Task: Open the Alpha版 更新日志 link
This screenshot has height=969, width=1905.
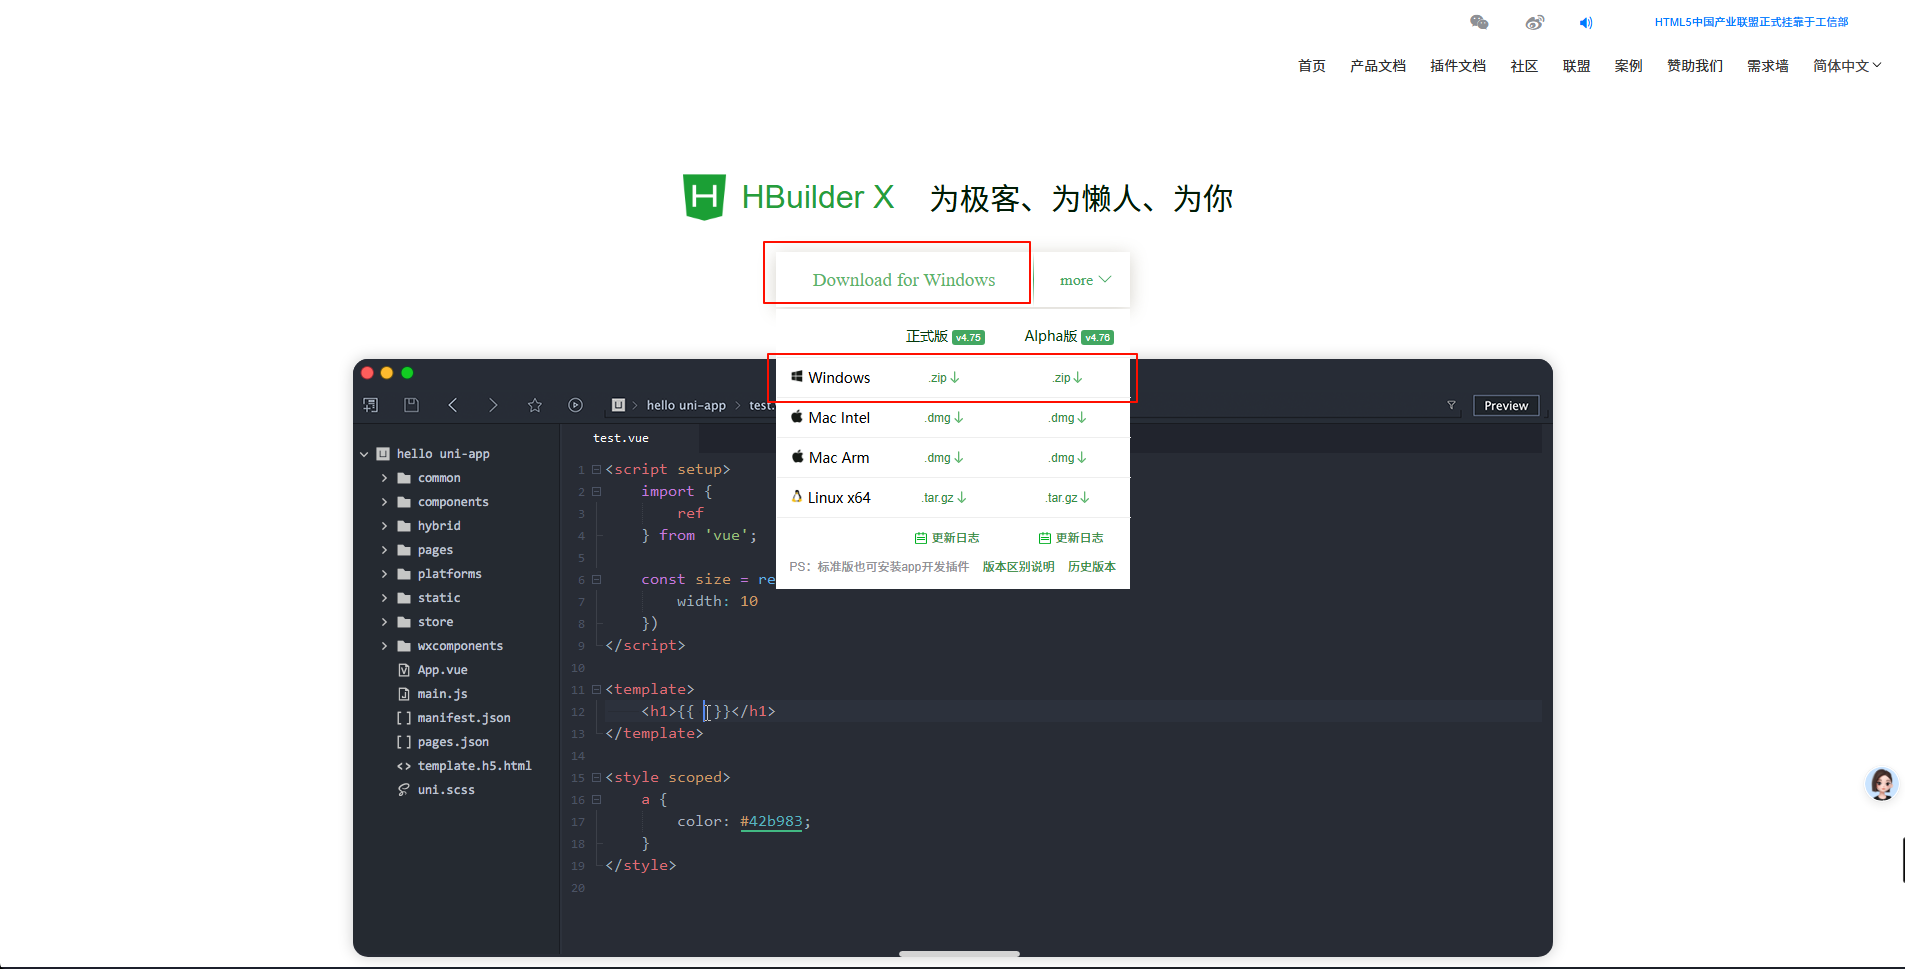Action: (x=1071, y=538)
